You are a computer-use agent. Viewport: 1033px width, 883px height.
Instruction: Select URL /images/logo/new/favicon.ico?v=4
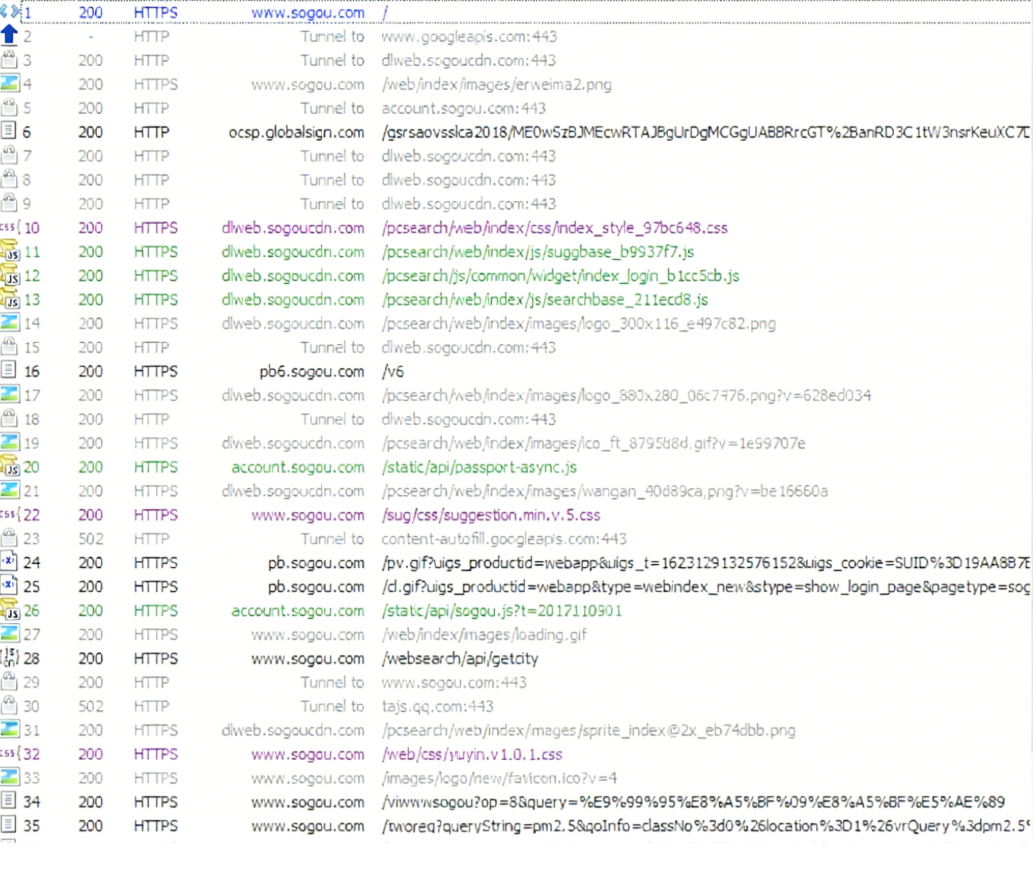click(x=499, y=778)
